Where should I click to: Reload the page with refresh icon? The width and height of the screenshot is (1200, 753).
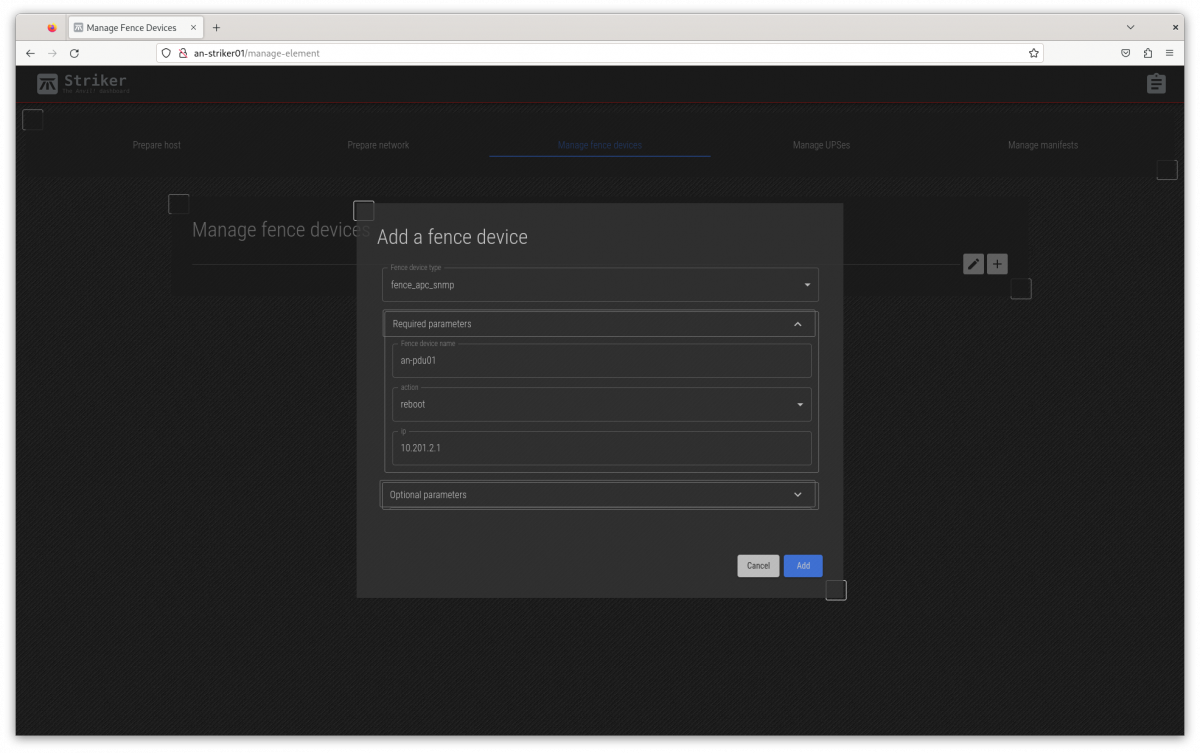(74, 53)
